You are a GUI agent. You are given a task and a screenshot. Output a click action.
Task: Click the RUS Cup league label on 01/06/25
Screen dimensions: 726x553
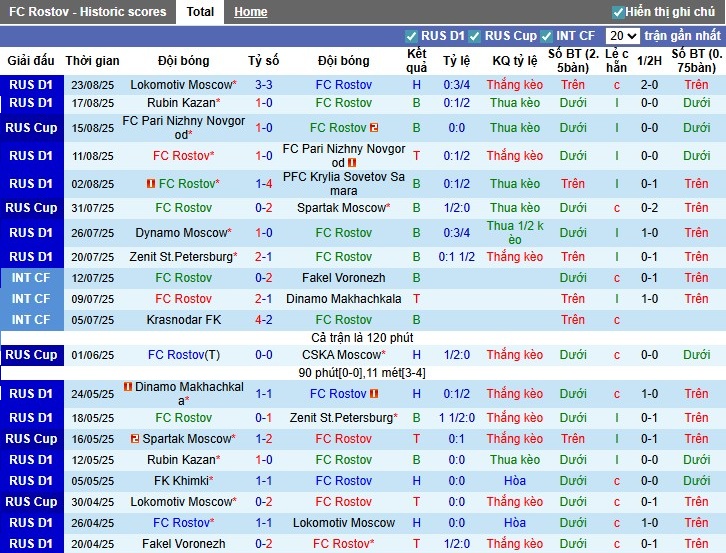(x=31, y=355)
